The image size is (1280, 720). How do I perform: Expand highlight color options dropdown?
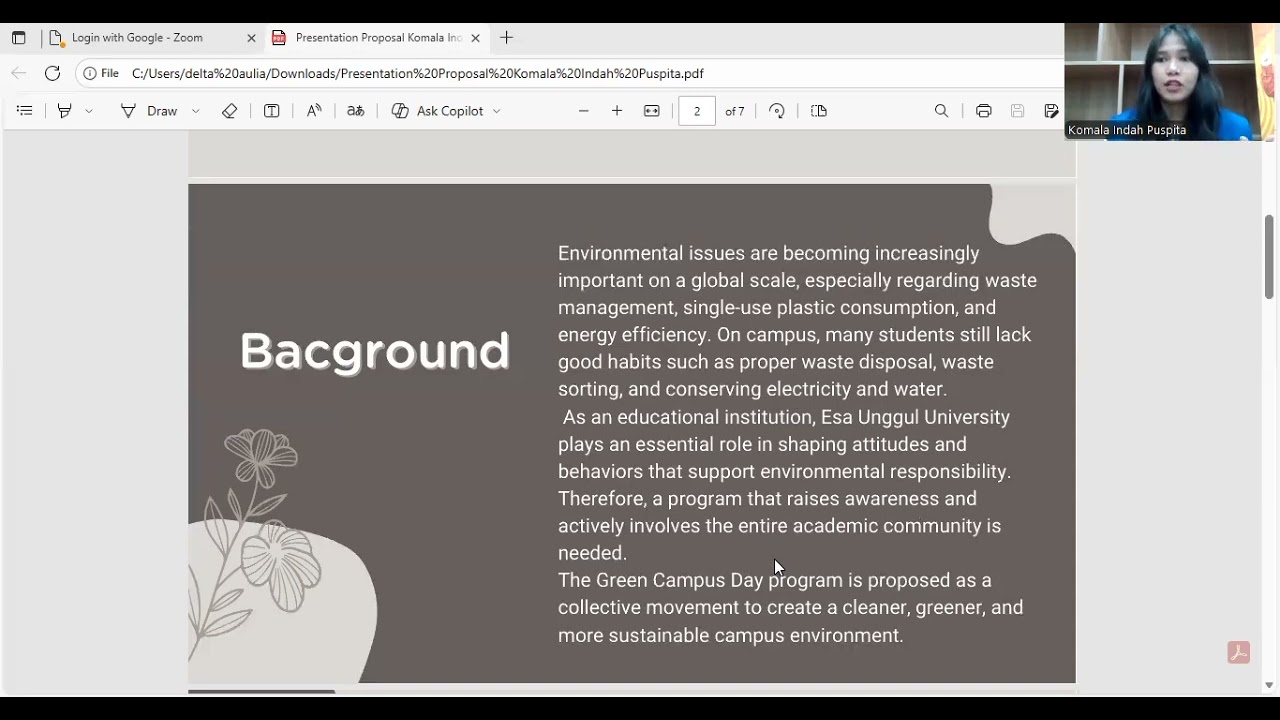[x=89, y=111]
